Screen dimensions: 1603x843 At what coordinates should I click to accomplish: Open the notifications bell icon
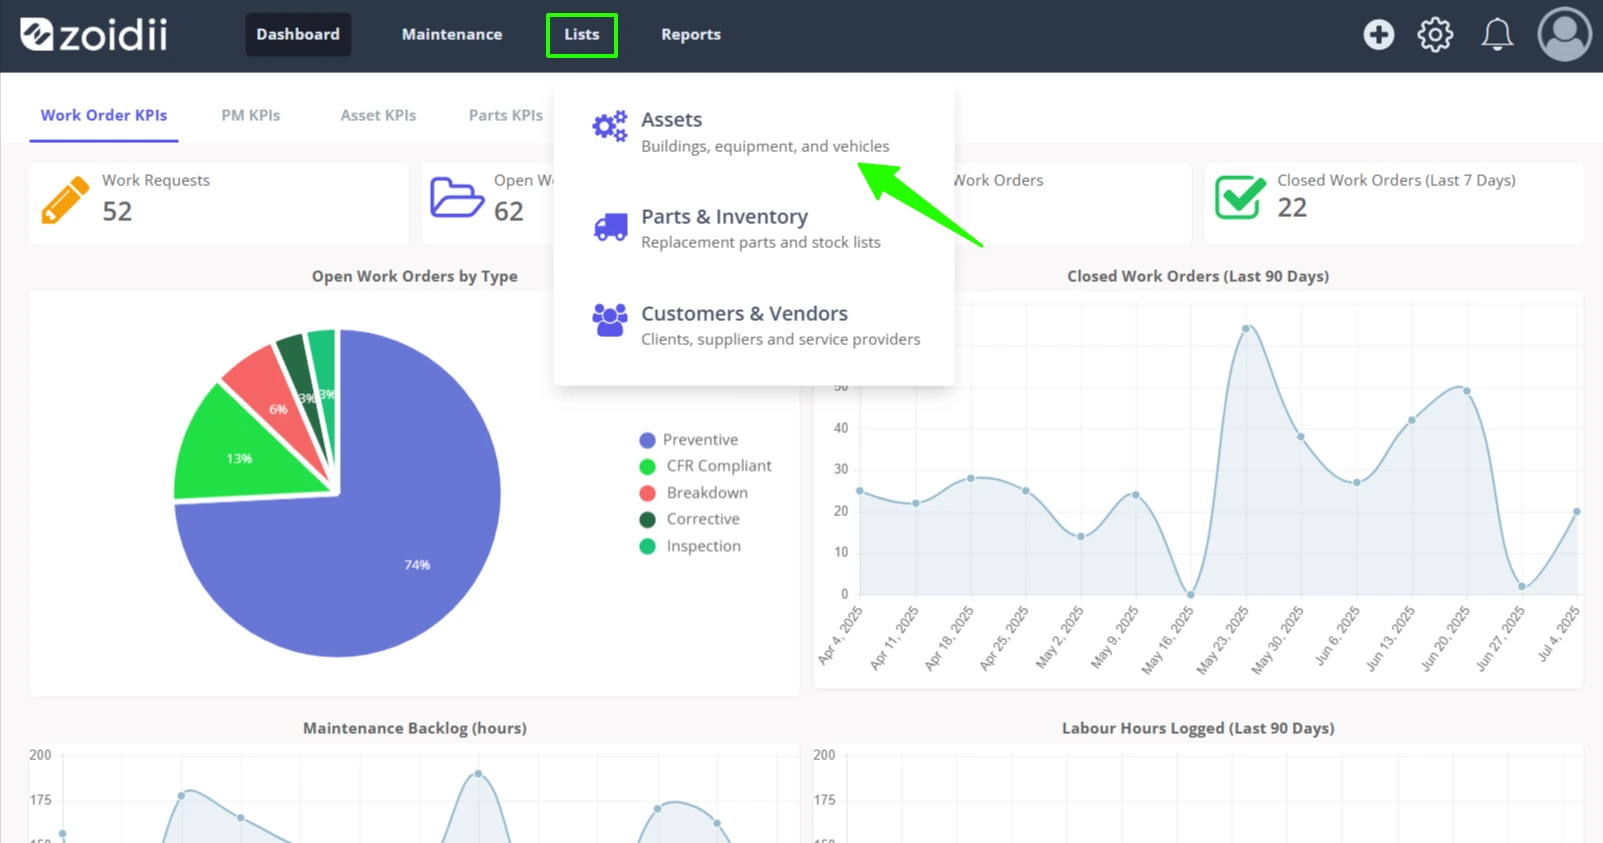pyautogui.click(x=1497, y=35)
